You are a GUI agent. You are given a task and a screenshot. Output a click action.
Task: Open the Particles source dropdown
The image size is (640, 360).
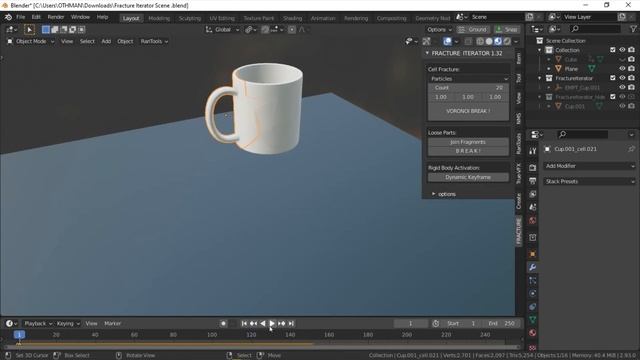[468, 79]
